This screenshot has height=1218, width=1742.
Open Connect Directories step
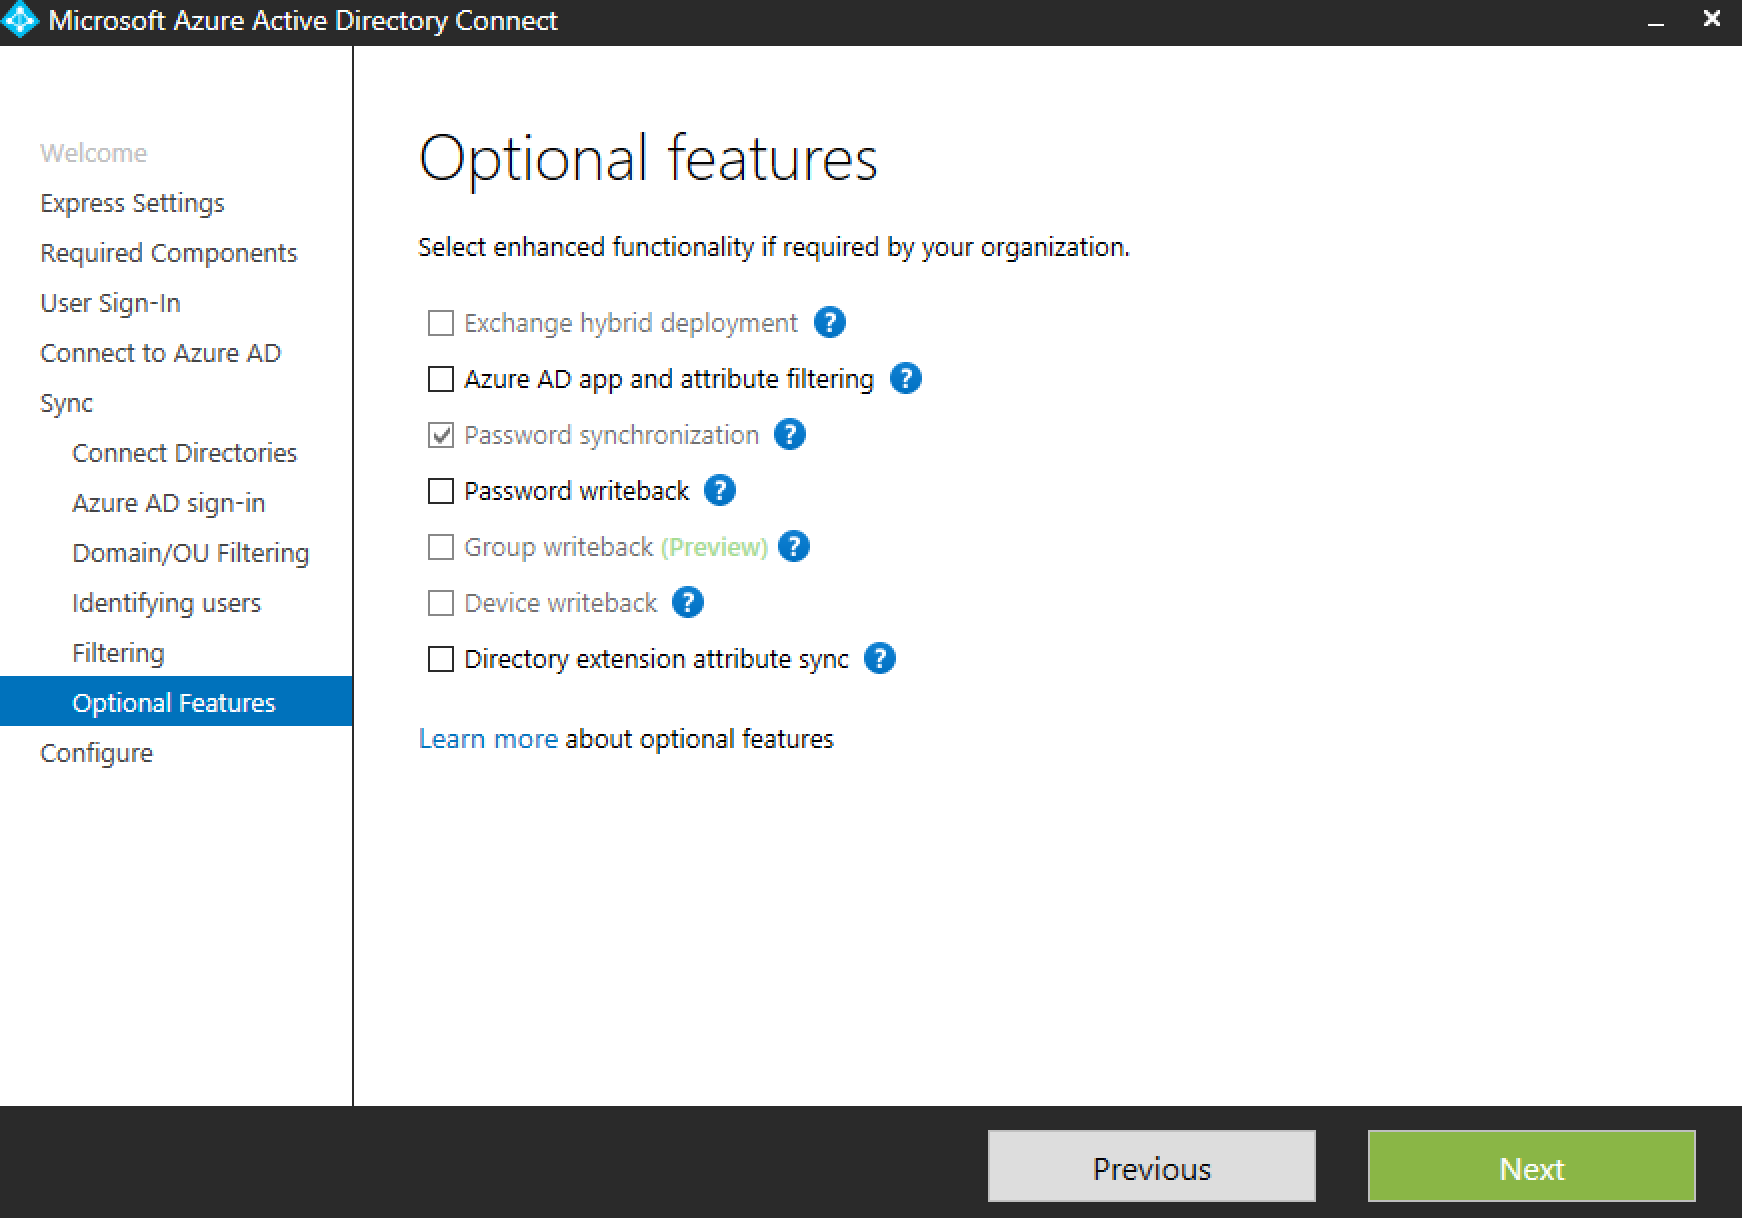tap(184, 453)
